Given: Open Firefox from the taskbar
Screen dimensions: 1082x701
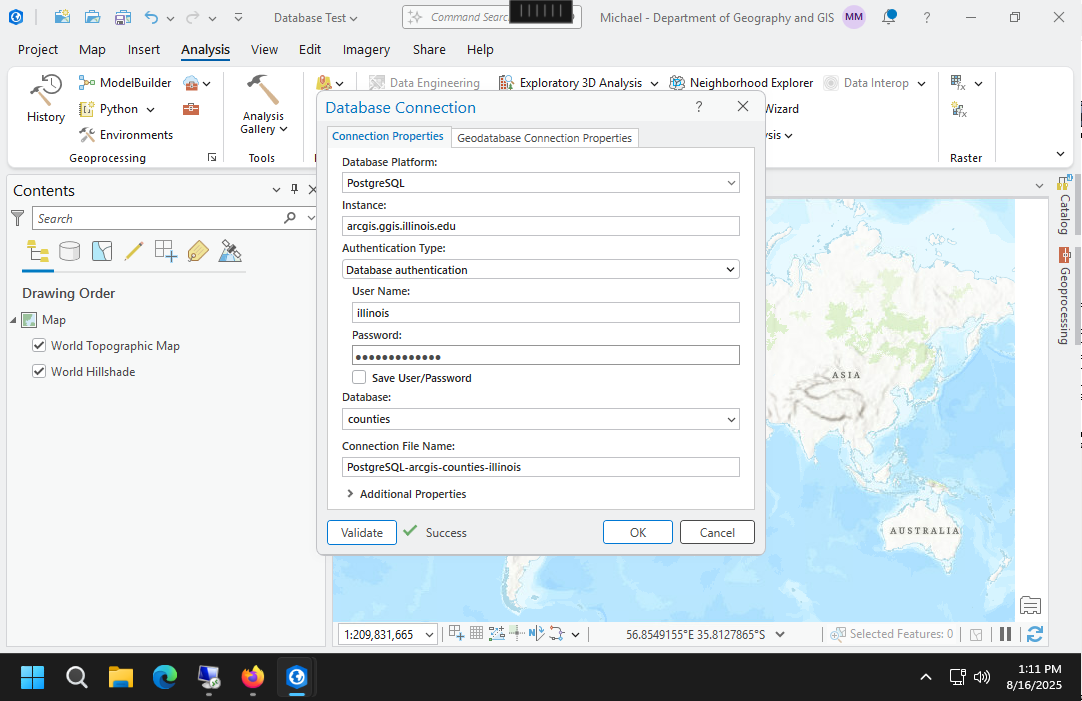Looking at the screenshot, I should click(x=252, y=678).
